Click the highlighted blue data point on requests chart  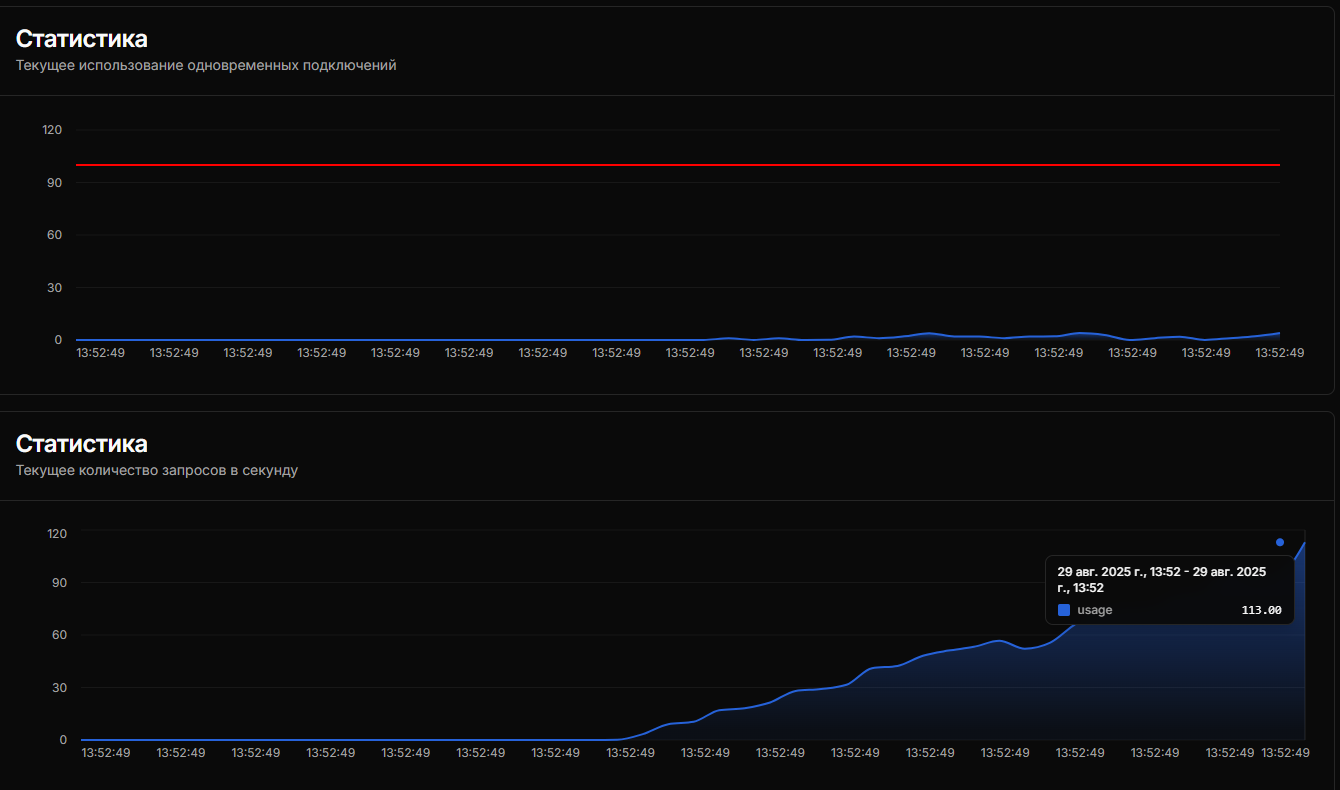pyautogui.click(x=1280, y=542)
